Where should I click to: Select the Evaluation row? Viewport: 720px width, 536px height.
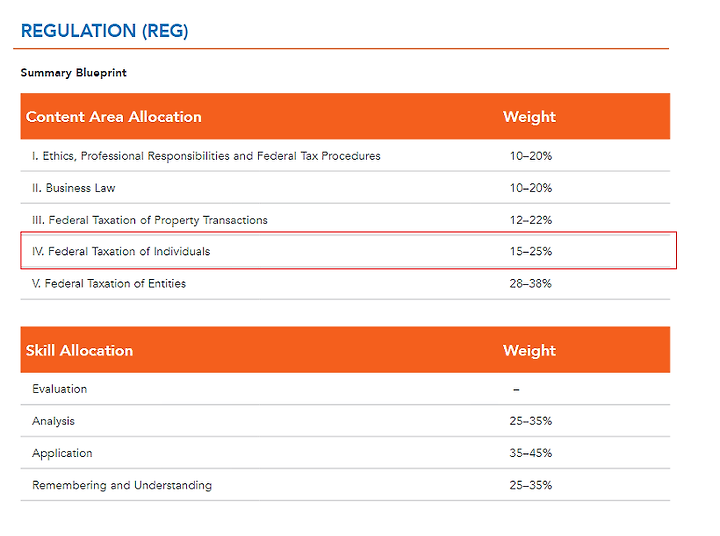tap(345, 389)
